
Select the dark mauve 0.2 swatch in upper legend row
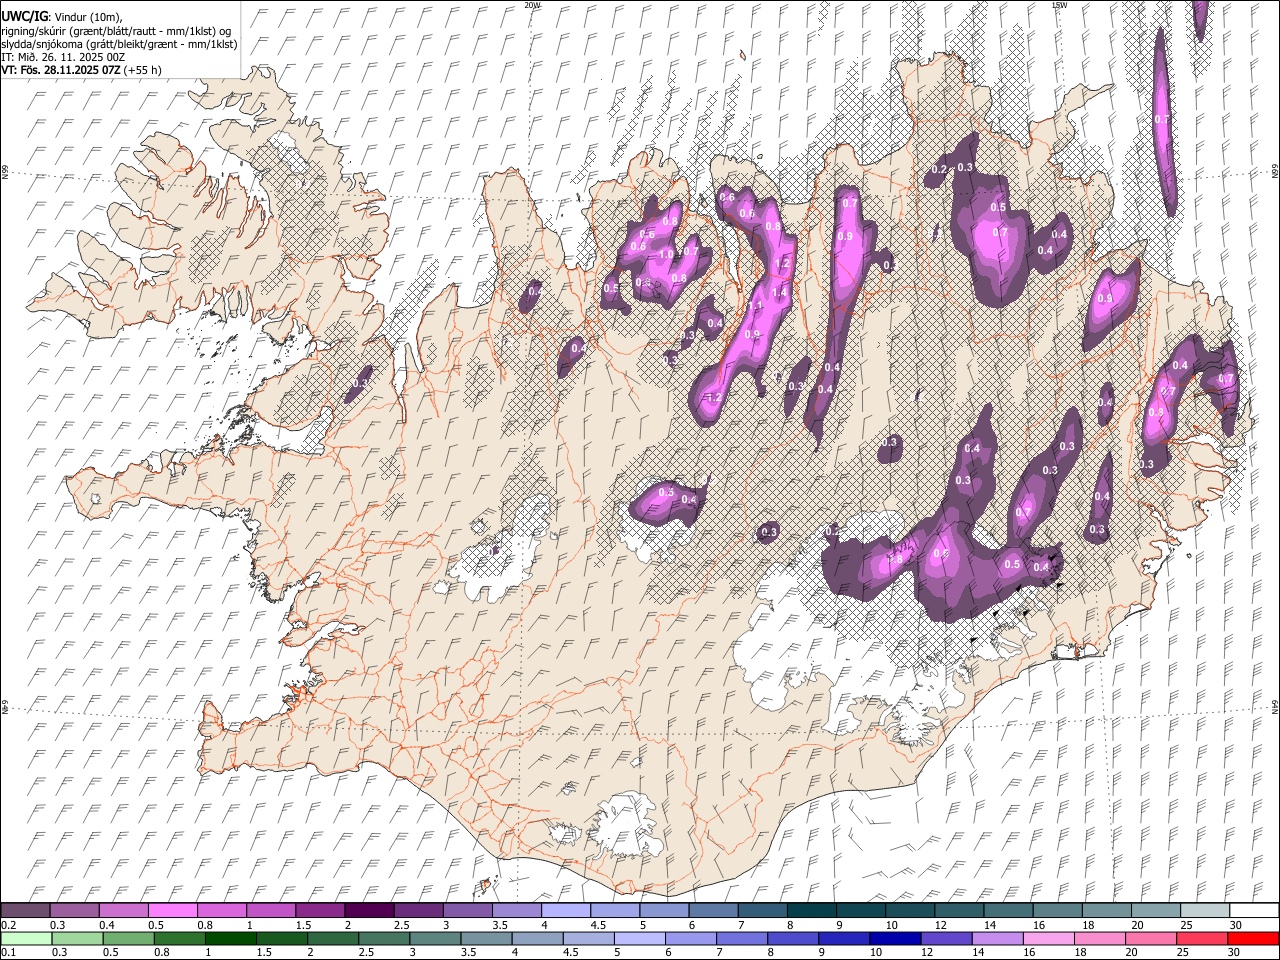(x=25, y=910)
